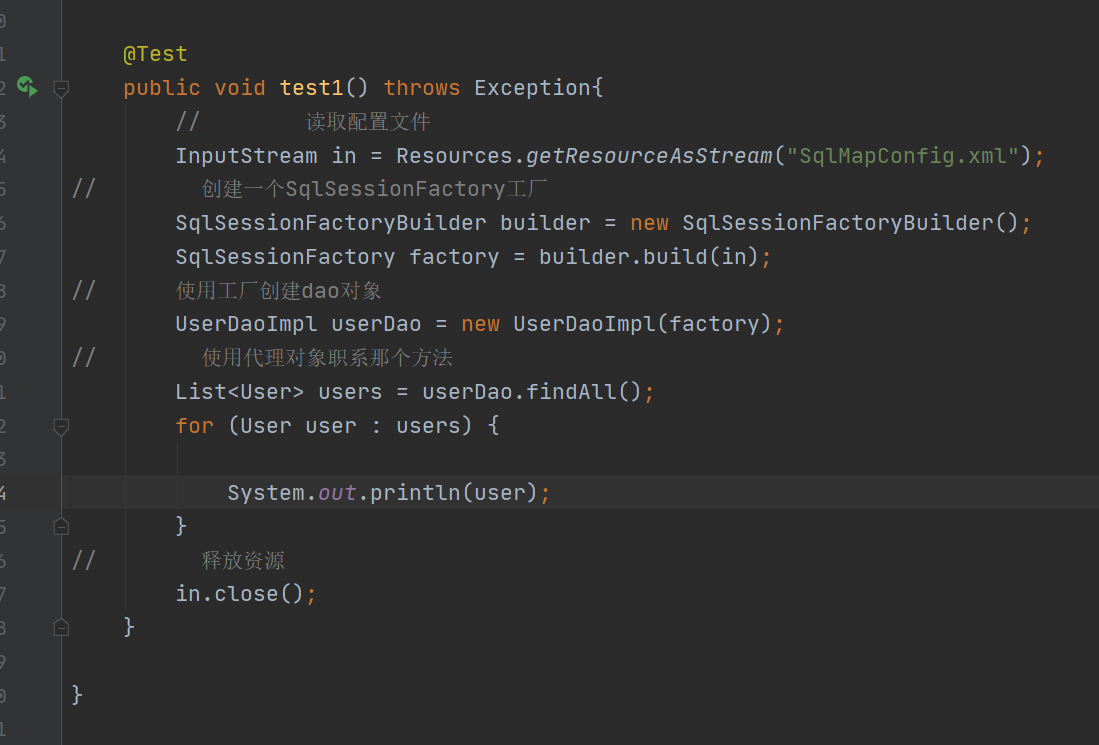Click the "SqlMapConfig.xml" string literal

pyautogui.click(x=903, y=156)
